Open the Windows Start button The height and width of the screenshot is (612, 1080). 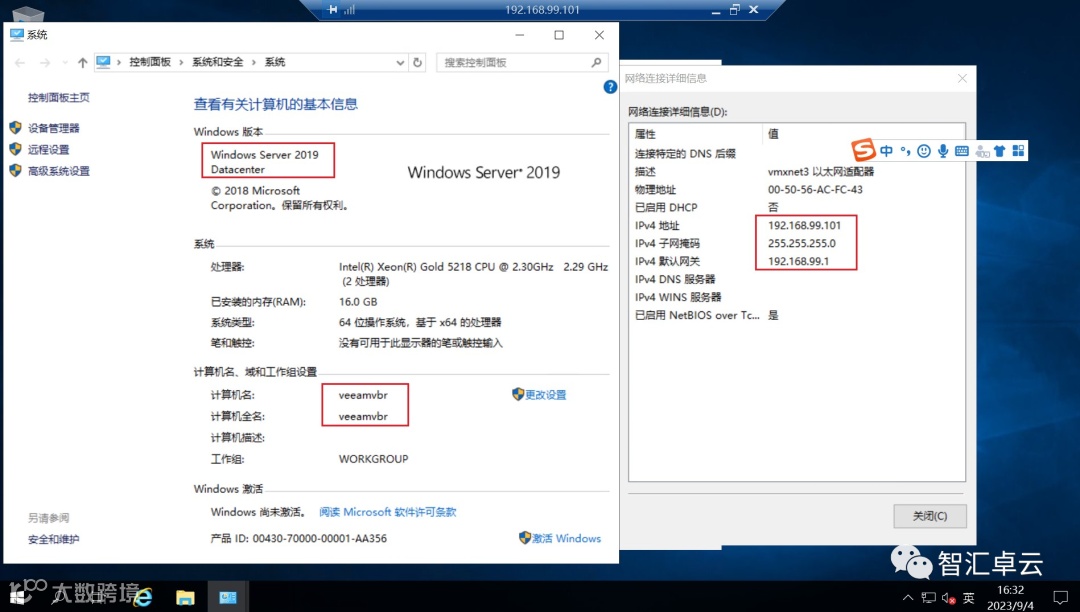click(x=17, y=596)
